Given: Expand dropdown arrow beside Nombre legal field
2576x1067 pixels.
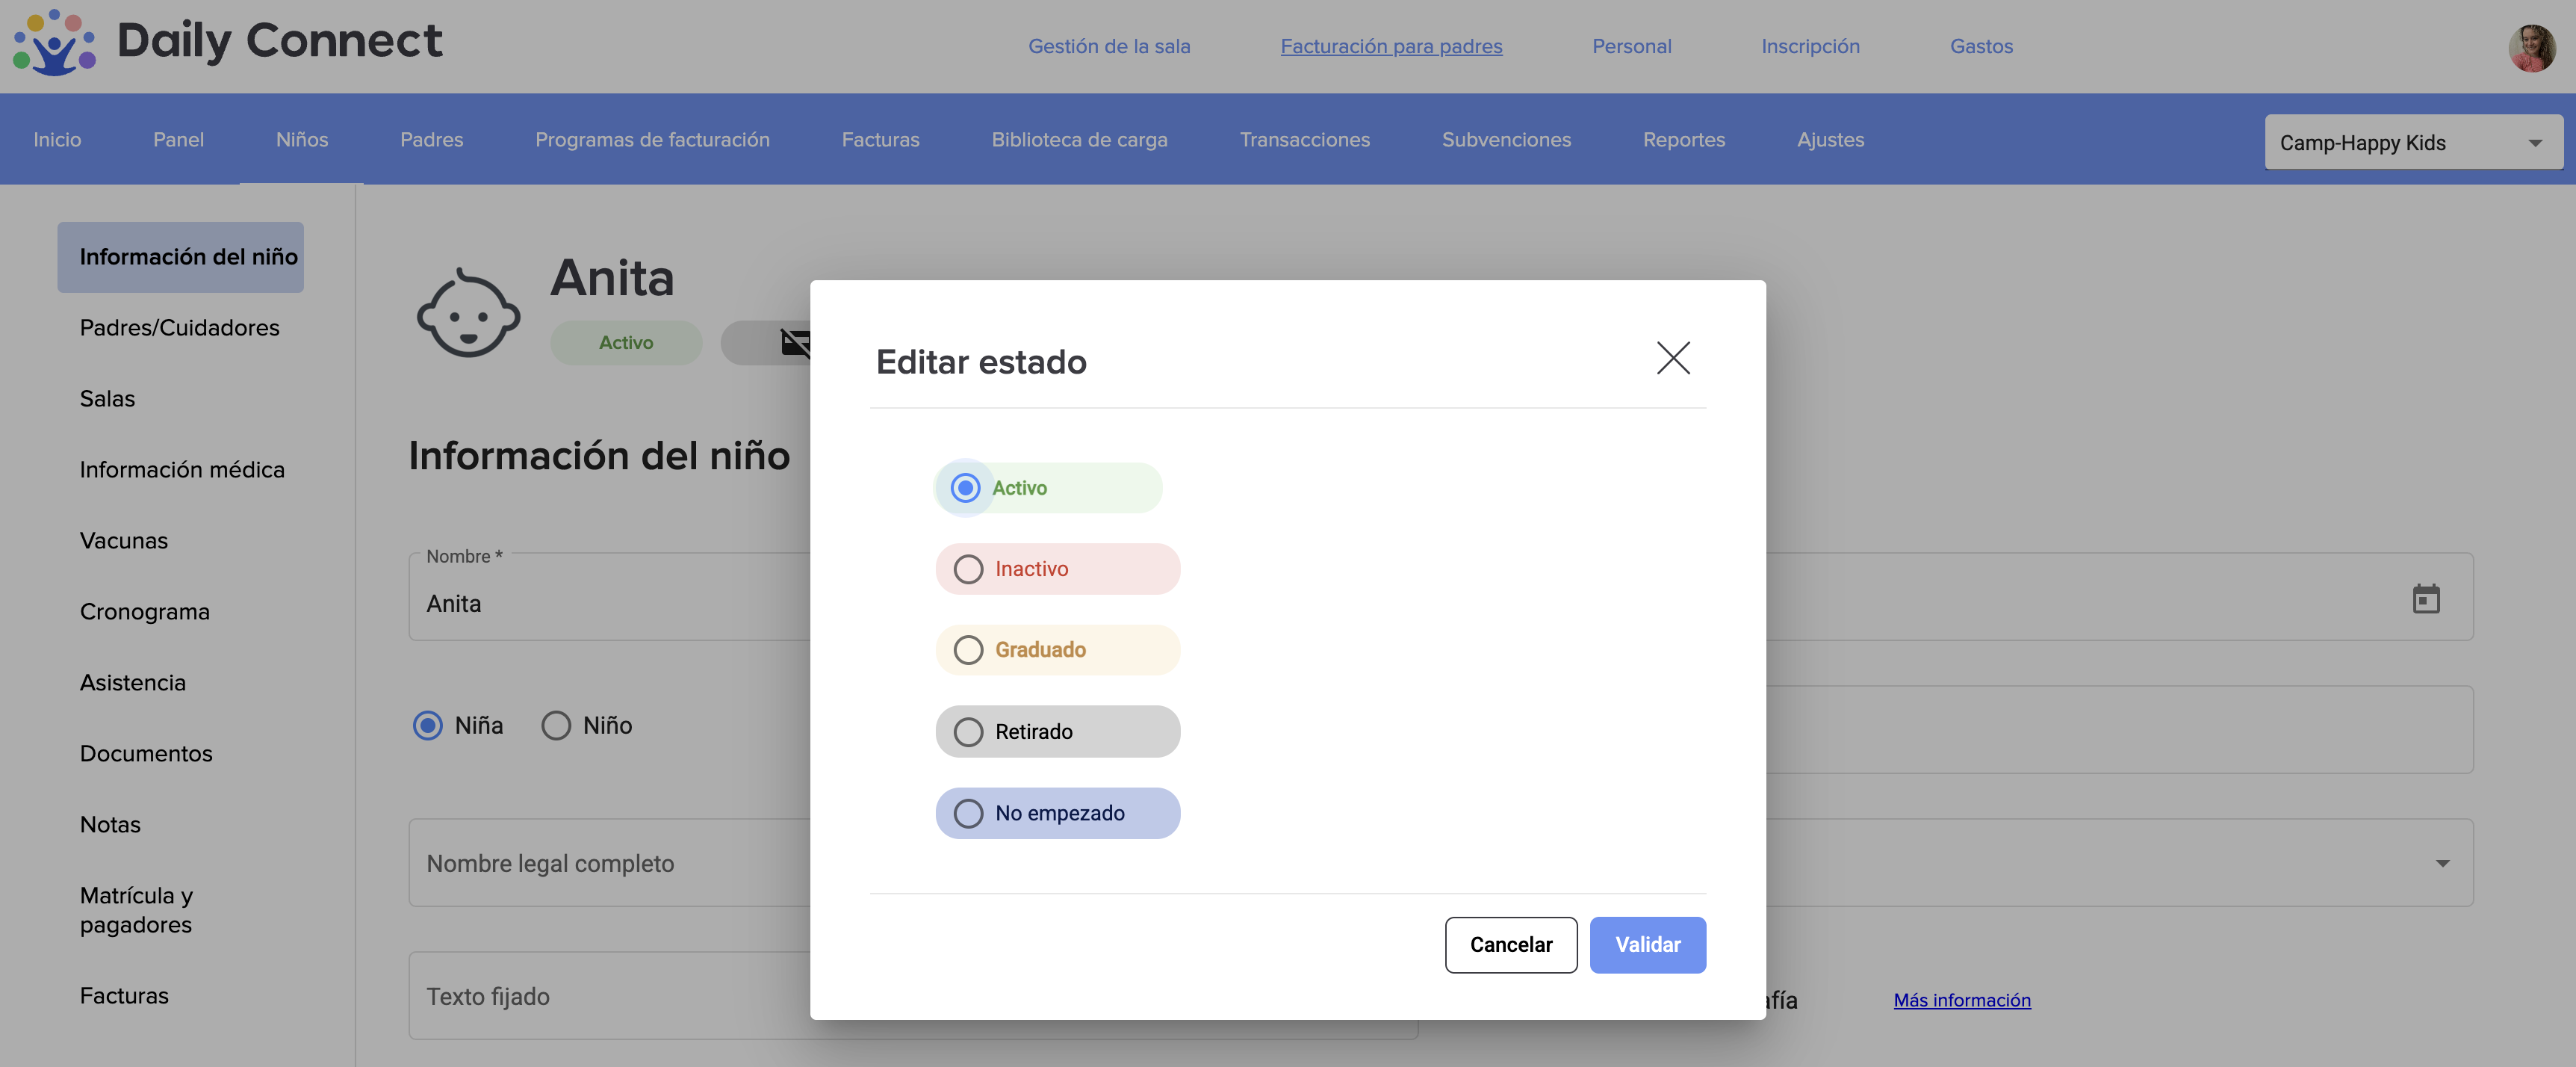Looking at the screenshot, I should pos(2441,863).
